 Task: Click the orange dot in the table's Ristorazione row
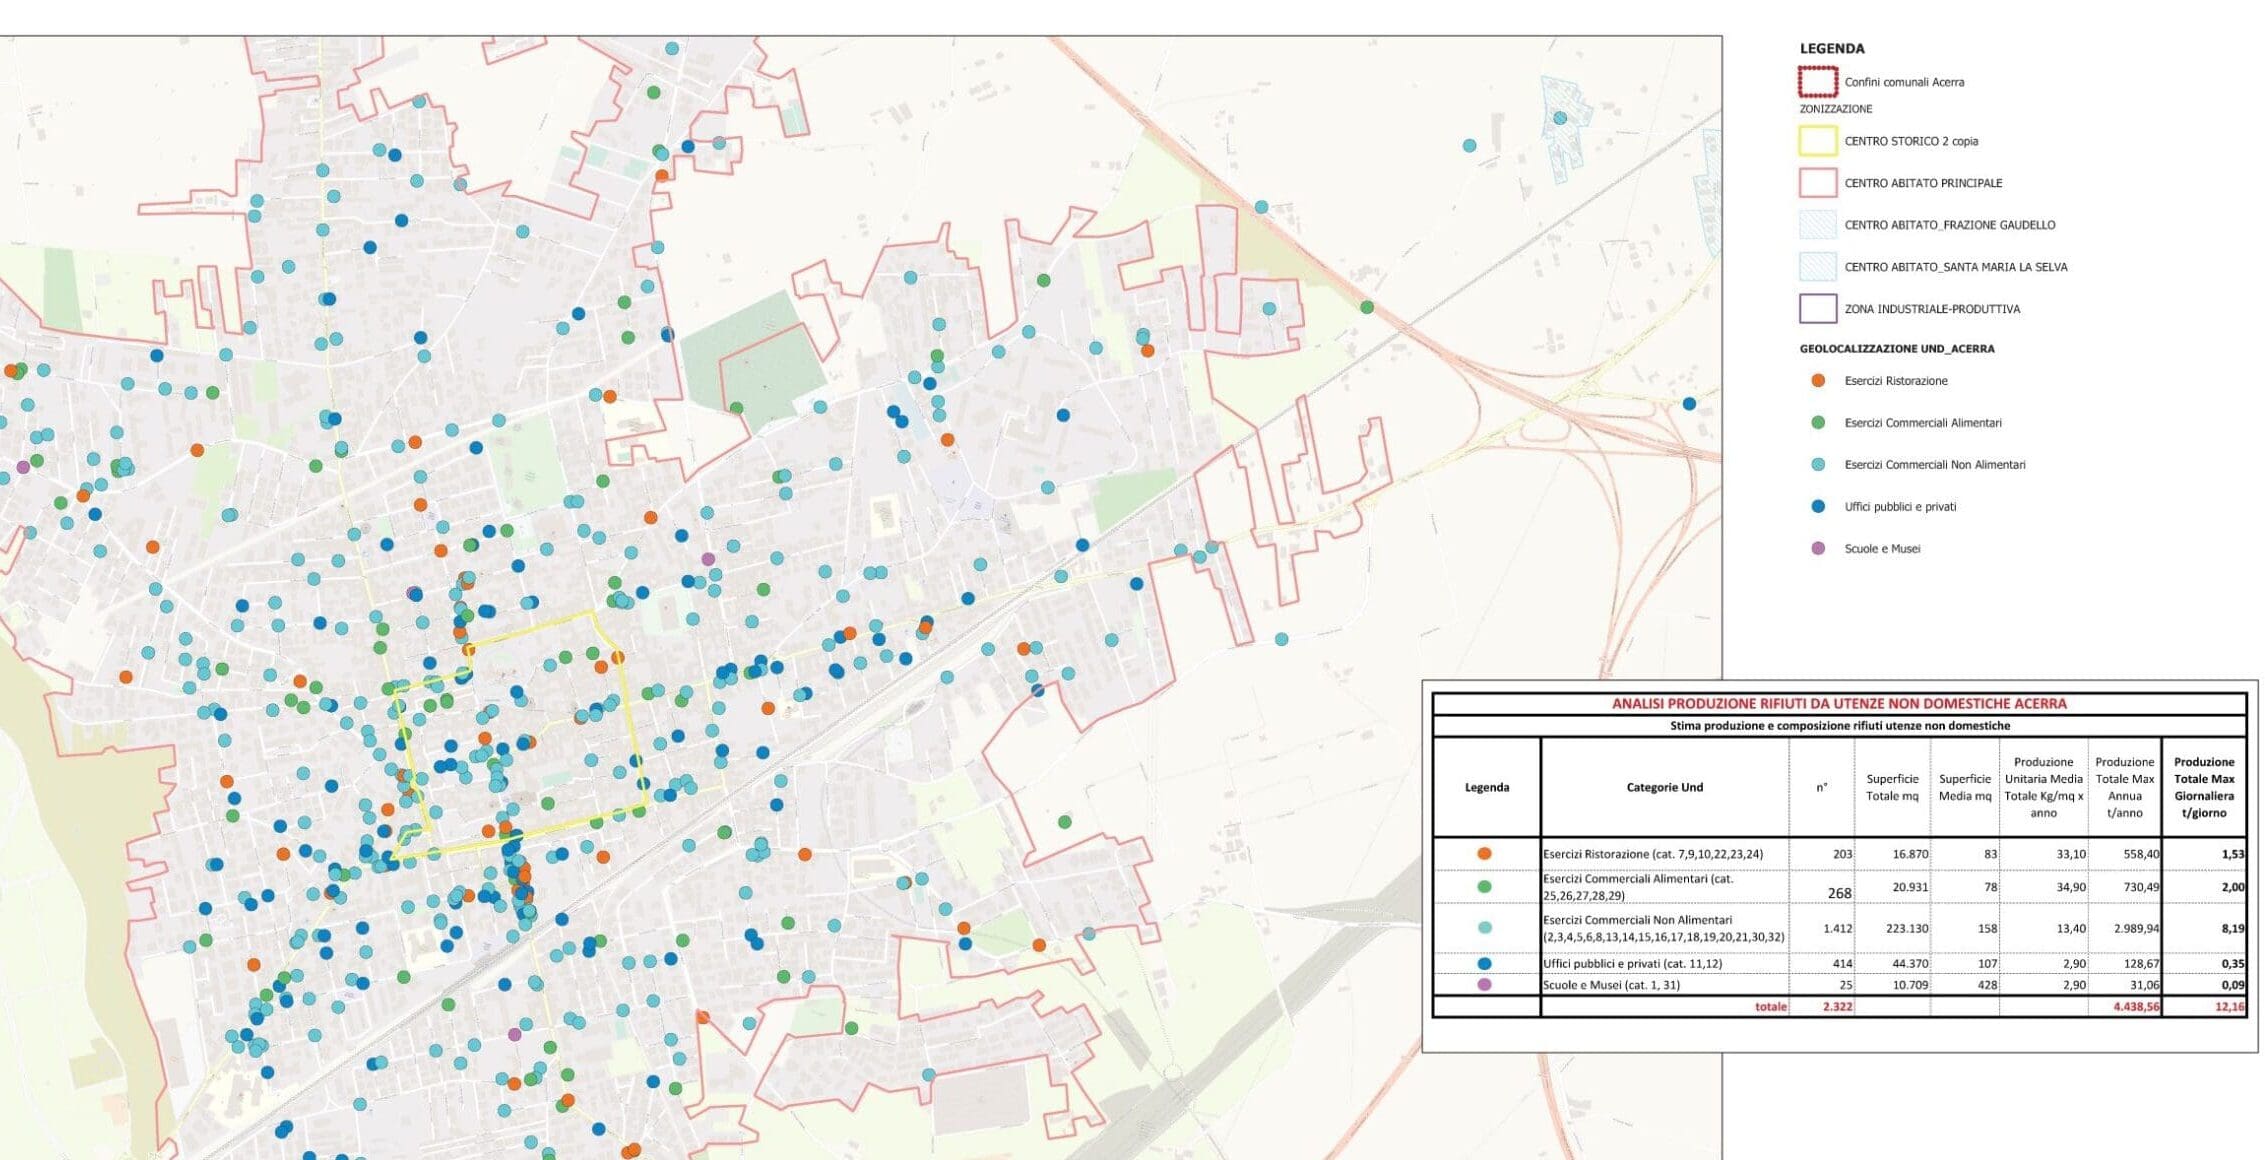(x=1484, y=854)
